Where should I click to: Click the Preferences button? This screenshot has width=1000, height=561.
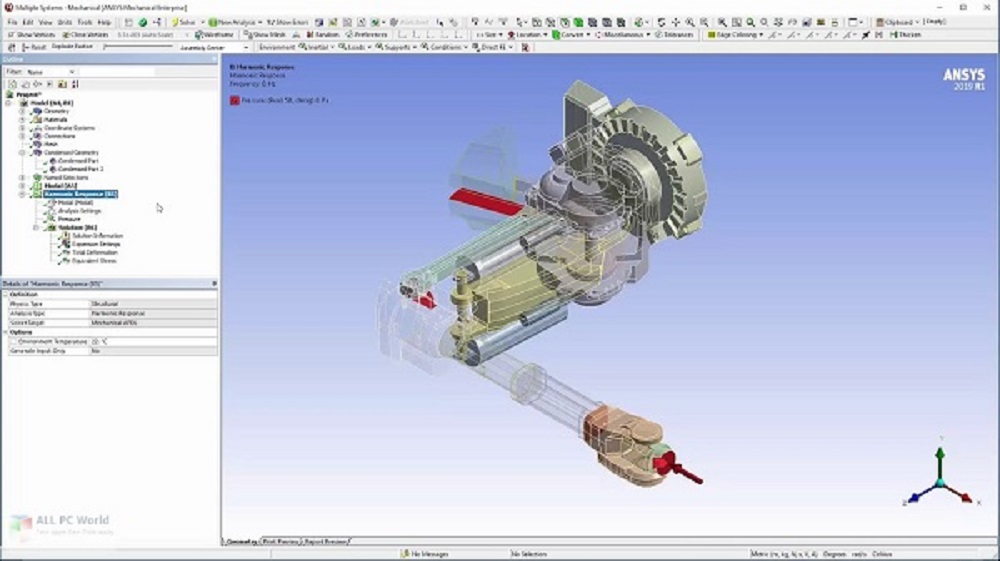point(367,34)
